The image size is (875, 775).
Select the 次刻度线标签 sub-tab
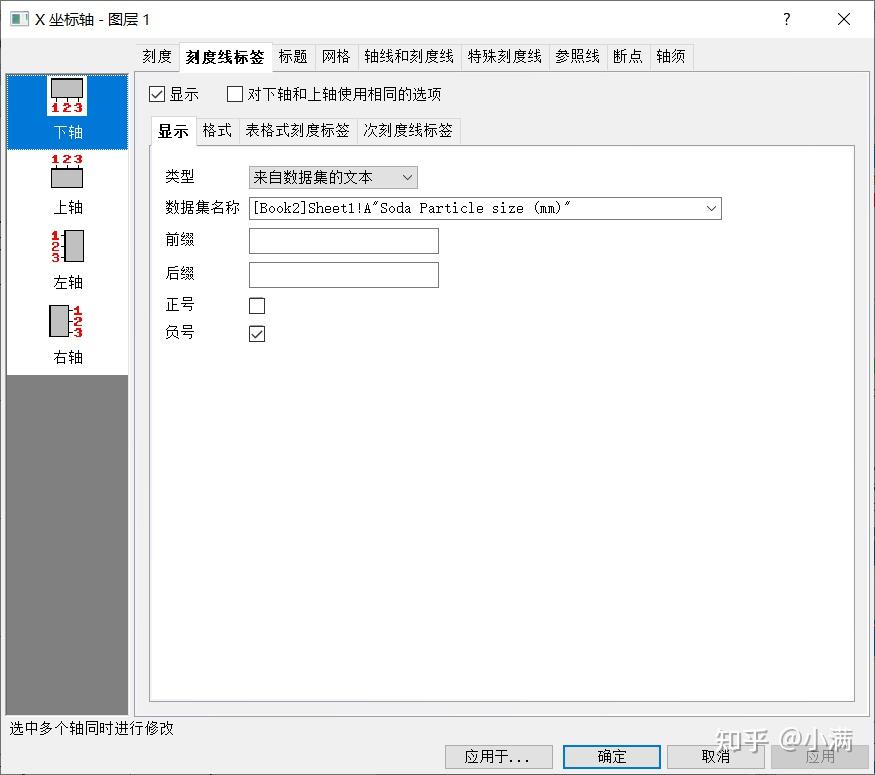click(408, 131)
